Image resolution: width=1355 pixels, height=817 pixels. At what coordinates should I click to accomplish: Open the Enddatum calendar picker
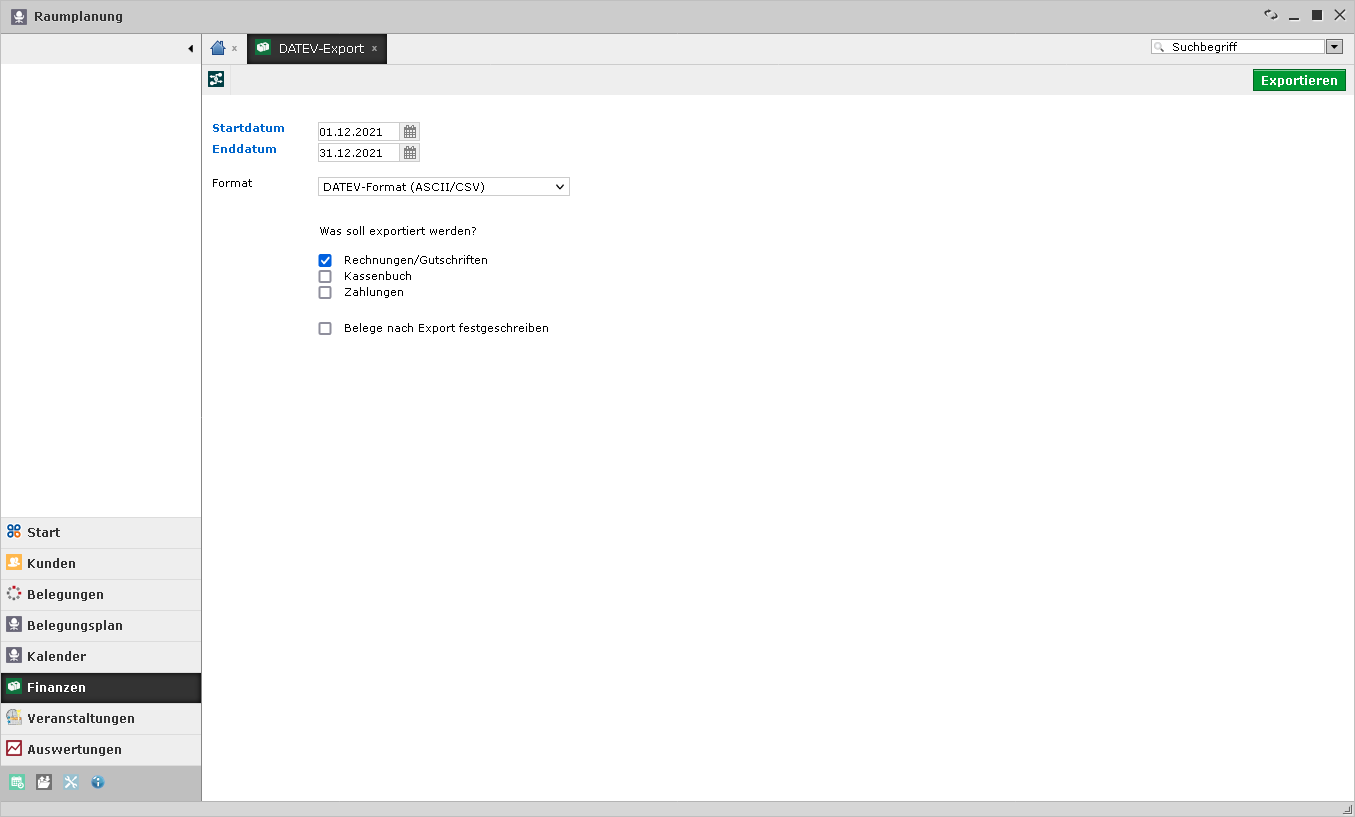click(x=410, y=153)
